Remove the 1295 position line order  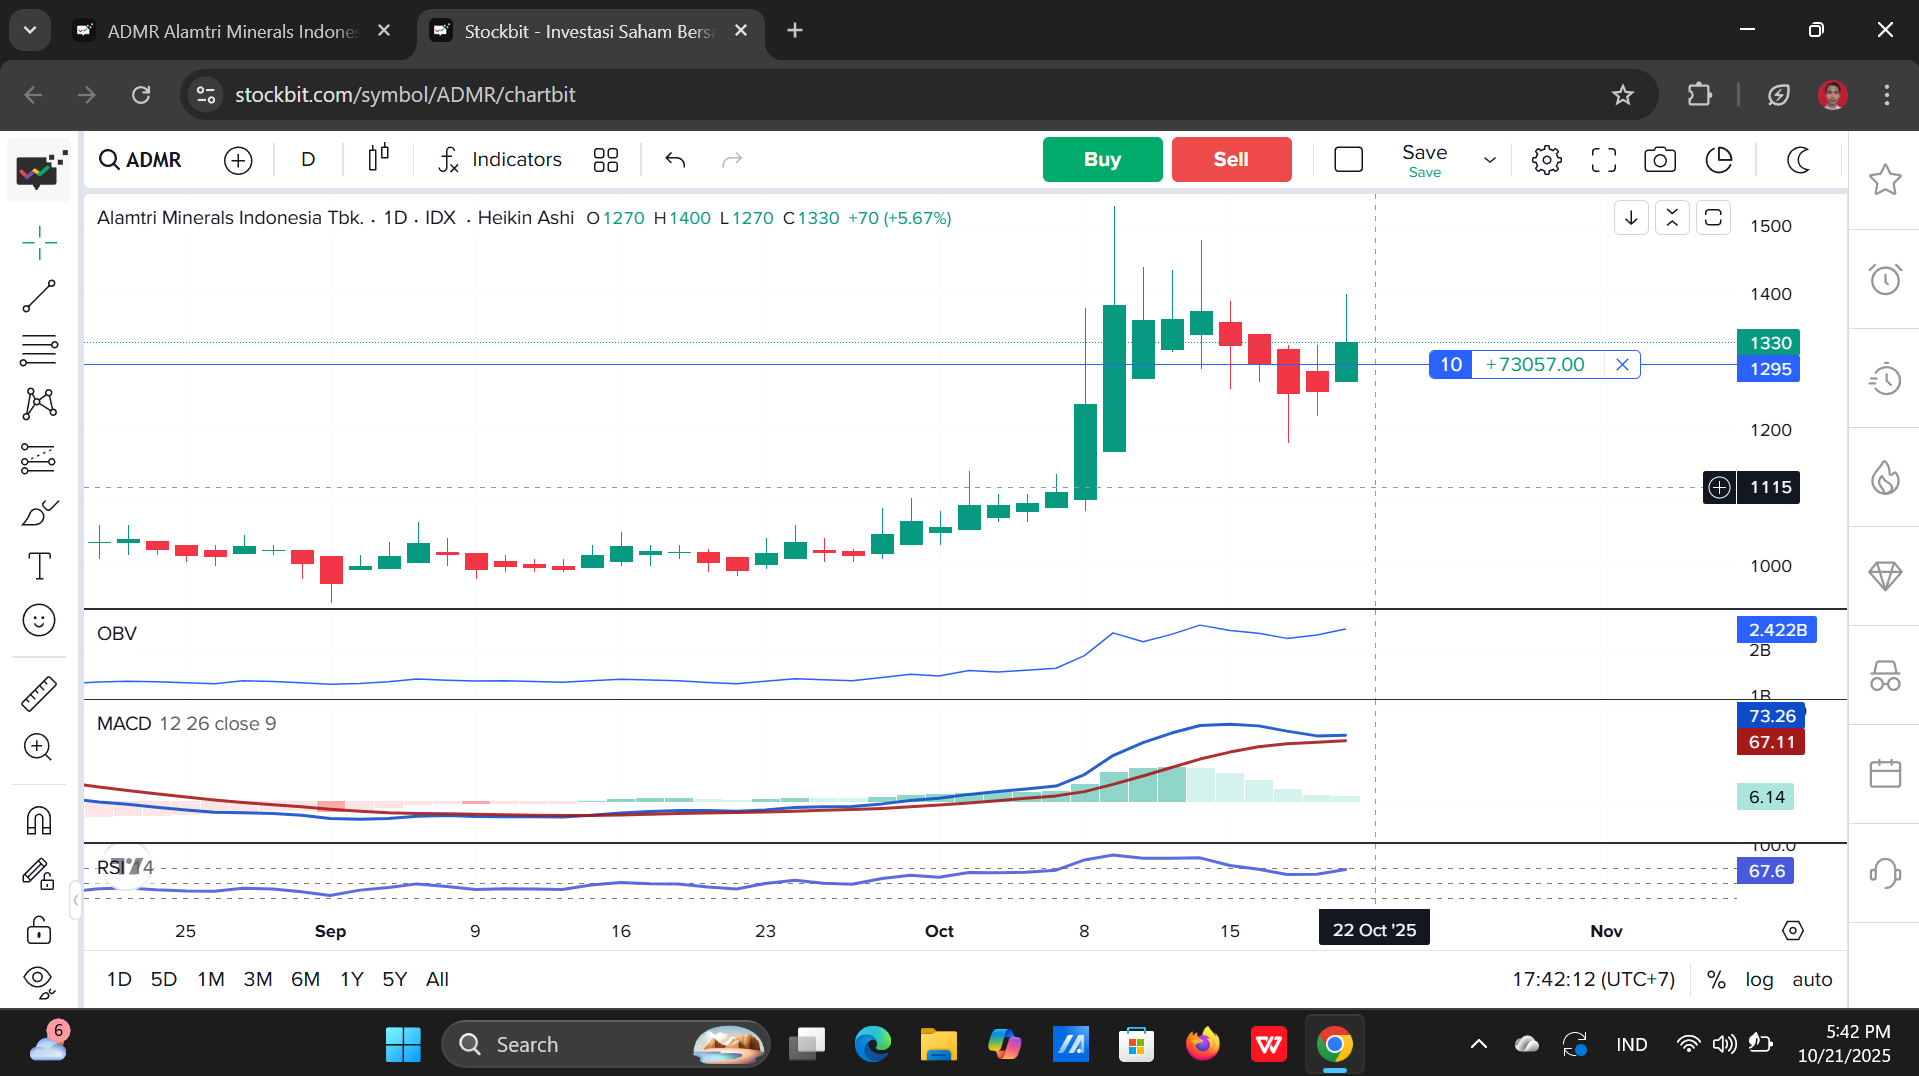coord(1622,365)
